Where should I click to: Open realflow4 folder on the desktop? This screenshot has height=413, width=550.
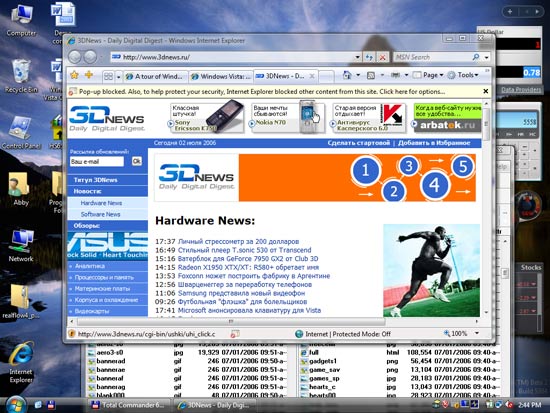pos(20,302)
